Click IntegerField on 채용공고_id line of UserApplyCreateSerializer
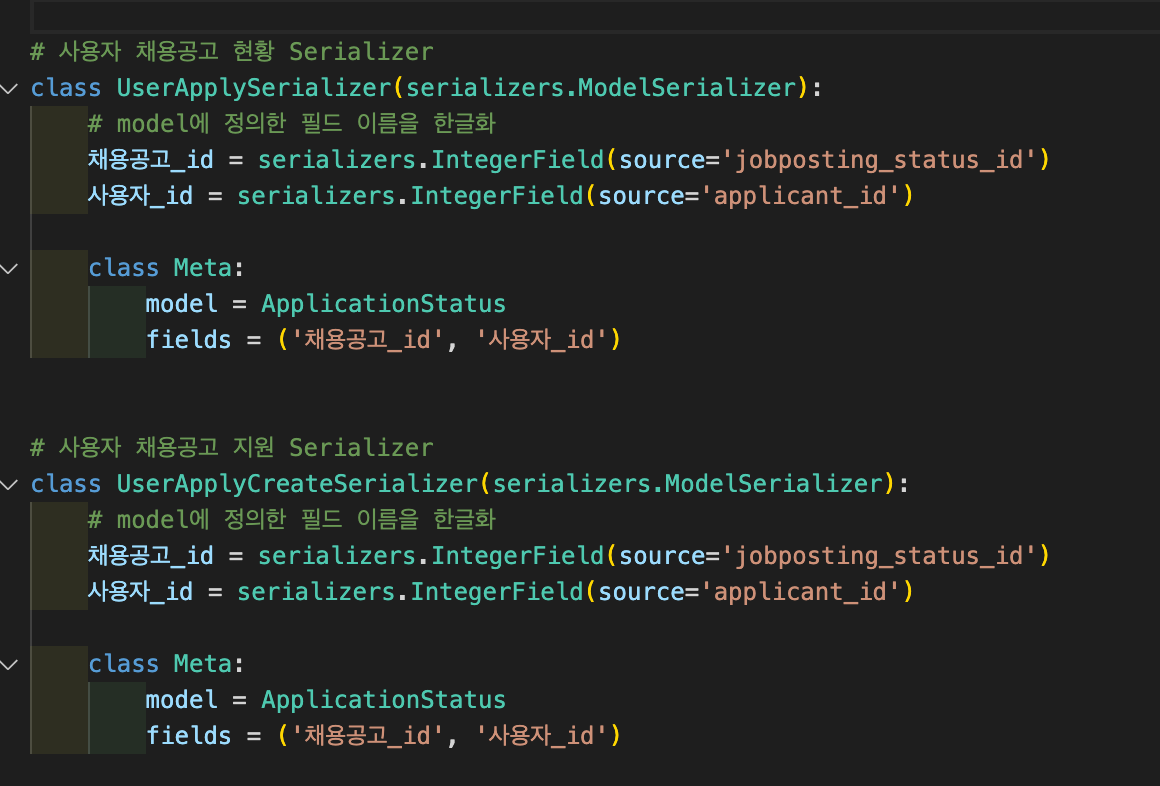Viewport: 1160px width, 786px height. (x=518, y=556)
